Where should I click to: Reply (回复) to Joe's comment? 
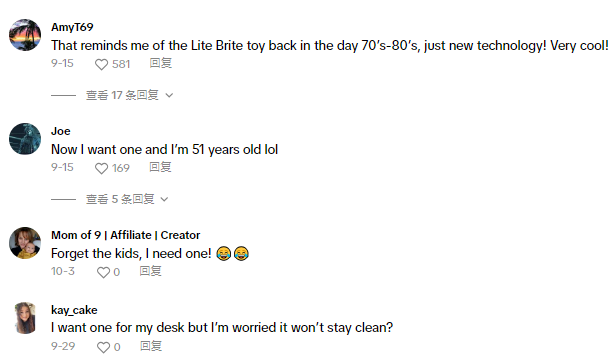tap(160, 167)
